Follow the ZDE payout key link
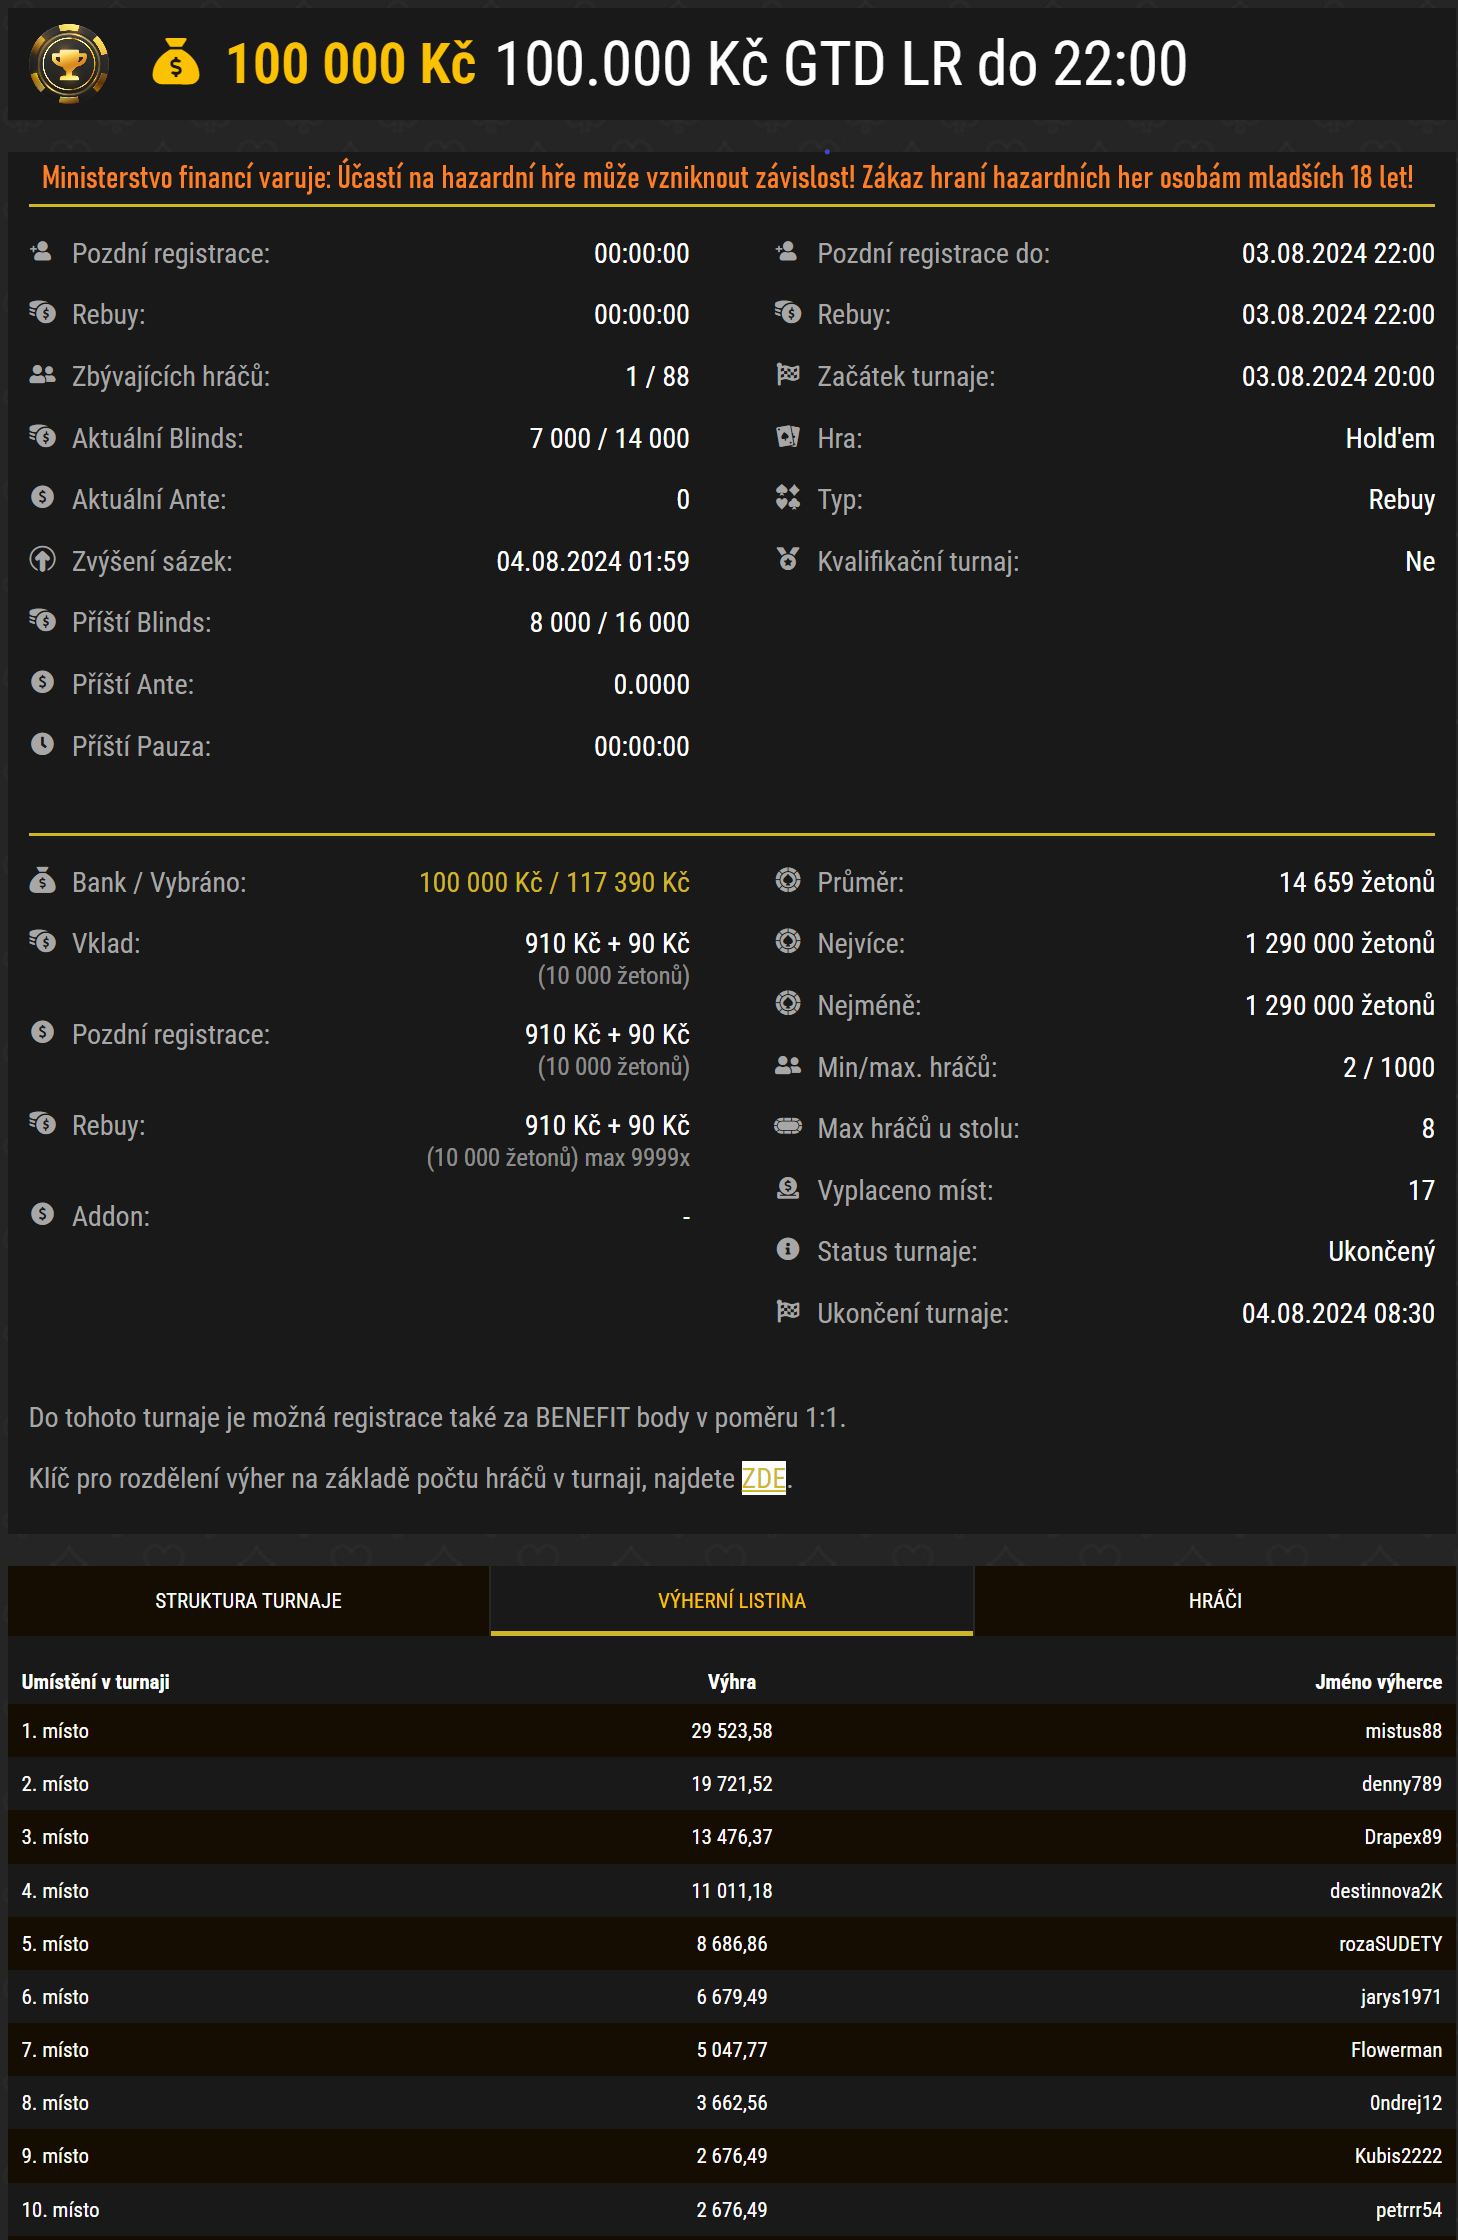 (763, 1478)
